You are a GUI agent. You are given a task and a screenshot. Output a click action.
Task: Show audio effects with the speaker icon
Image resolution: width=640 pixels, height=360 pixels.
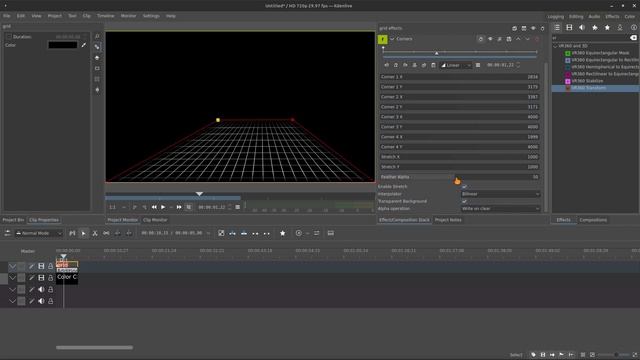coord(582,27)
